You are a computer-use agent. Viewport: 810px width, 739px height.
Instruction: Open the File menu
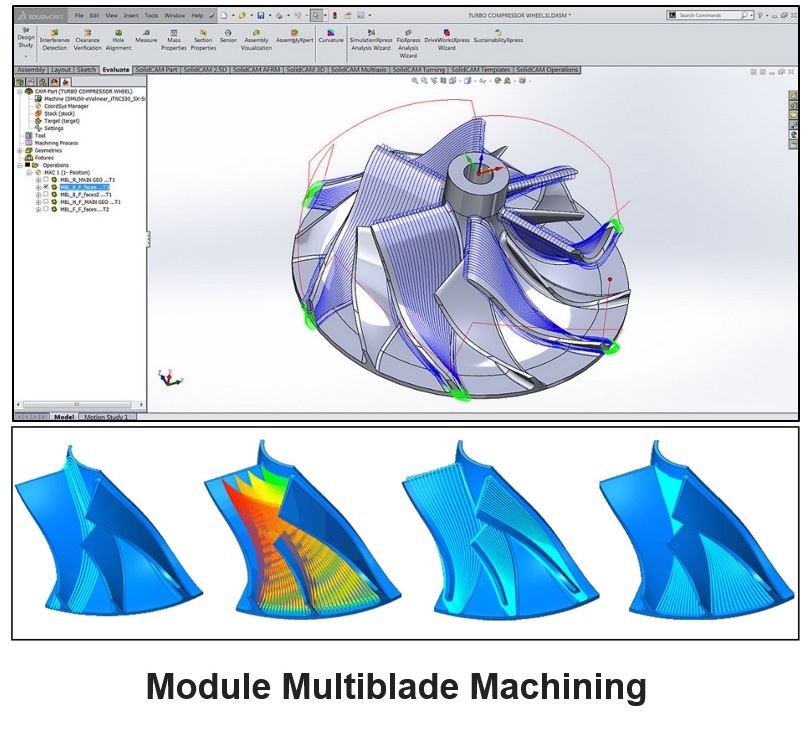(79, 15)
